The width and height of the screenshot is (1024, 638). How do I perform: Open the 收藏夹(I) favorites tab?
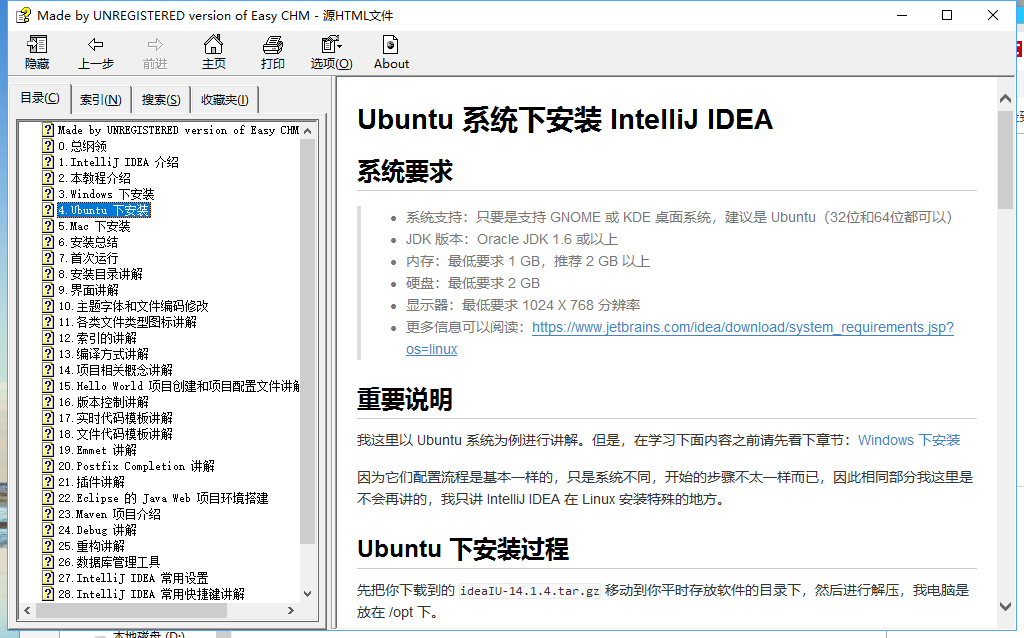point(225,99)
